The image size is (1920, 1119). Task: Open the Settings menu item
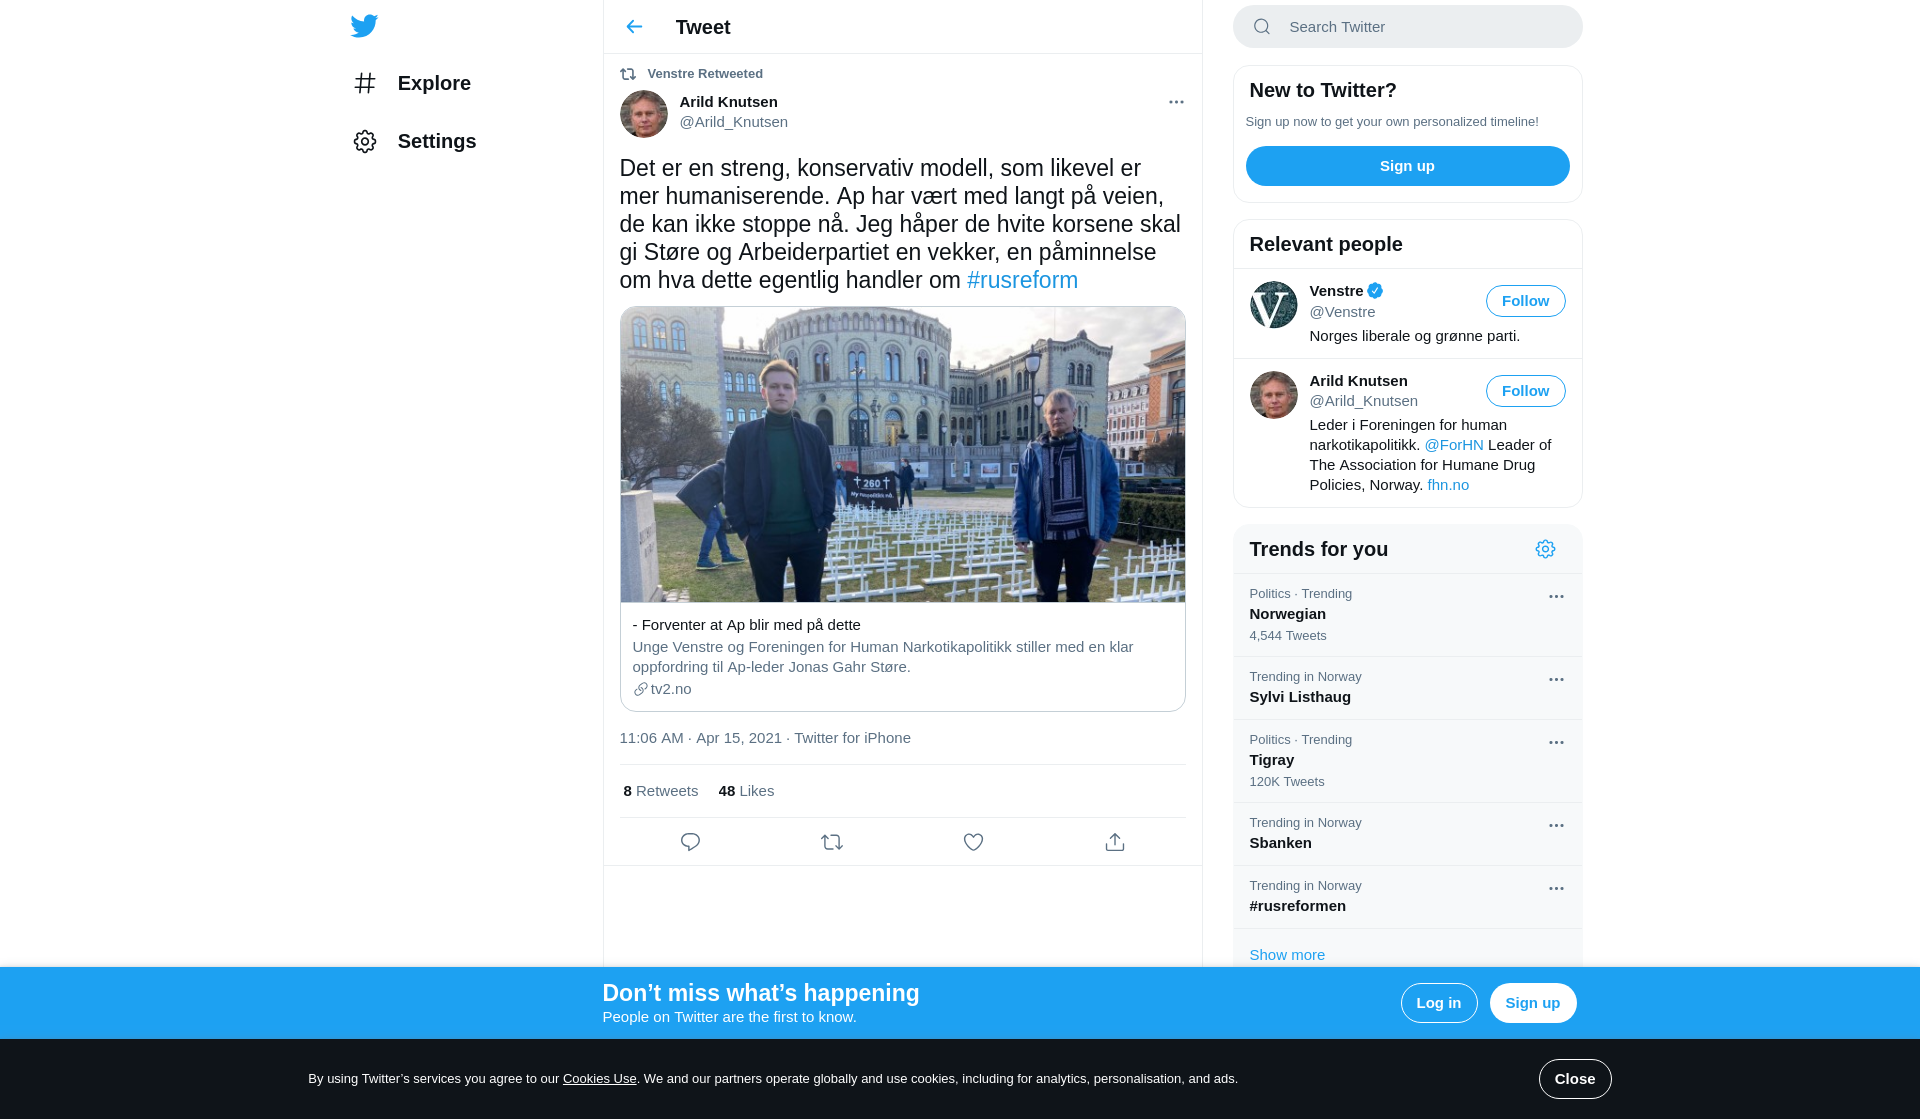[415, 141]
